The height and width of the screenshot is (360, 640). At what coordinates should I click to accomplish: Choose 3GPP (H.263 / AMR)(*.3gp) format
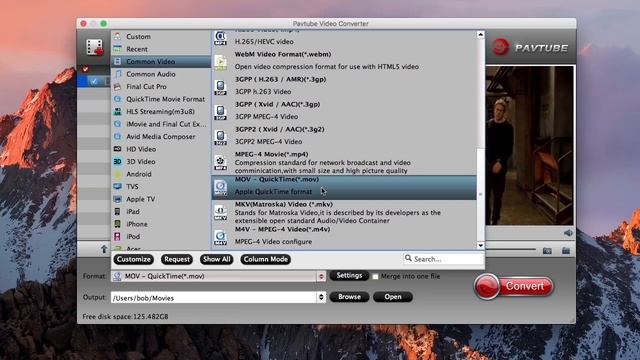(x=344, y=85)
